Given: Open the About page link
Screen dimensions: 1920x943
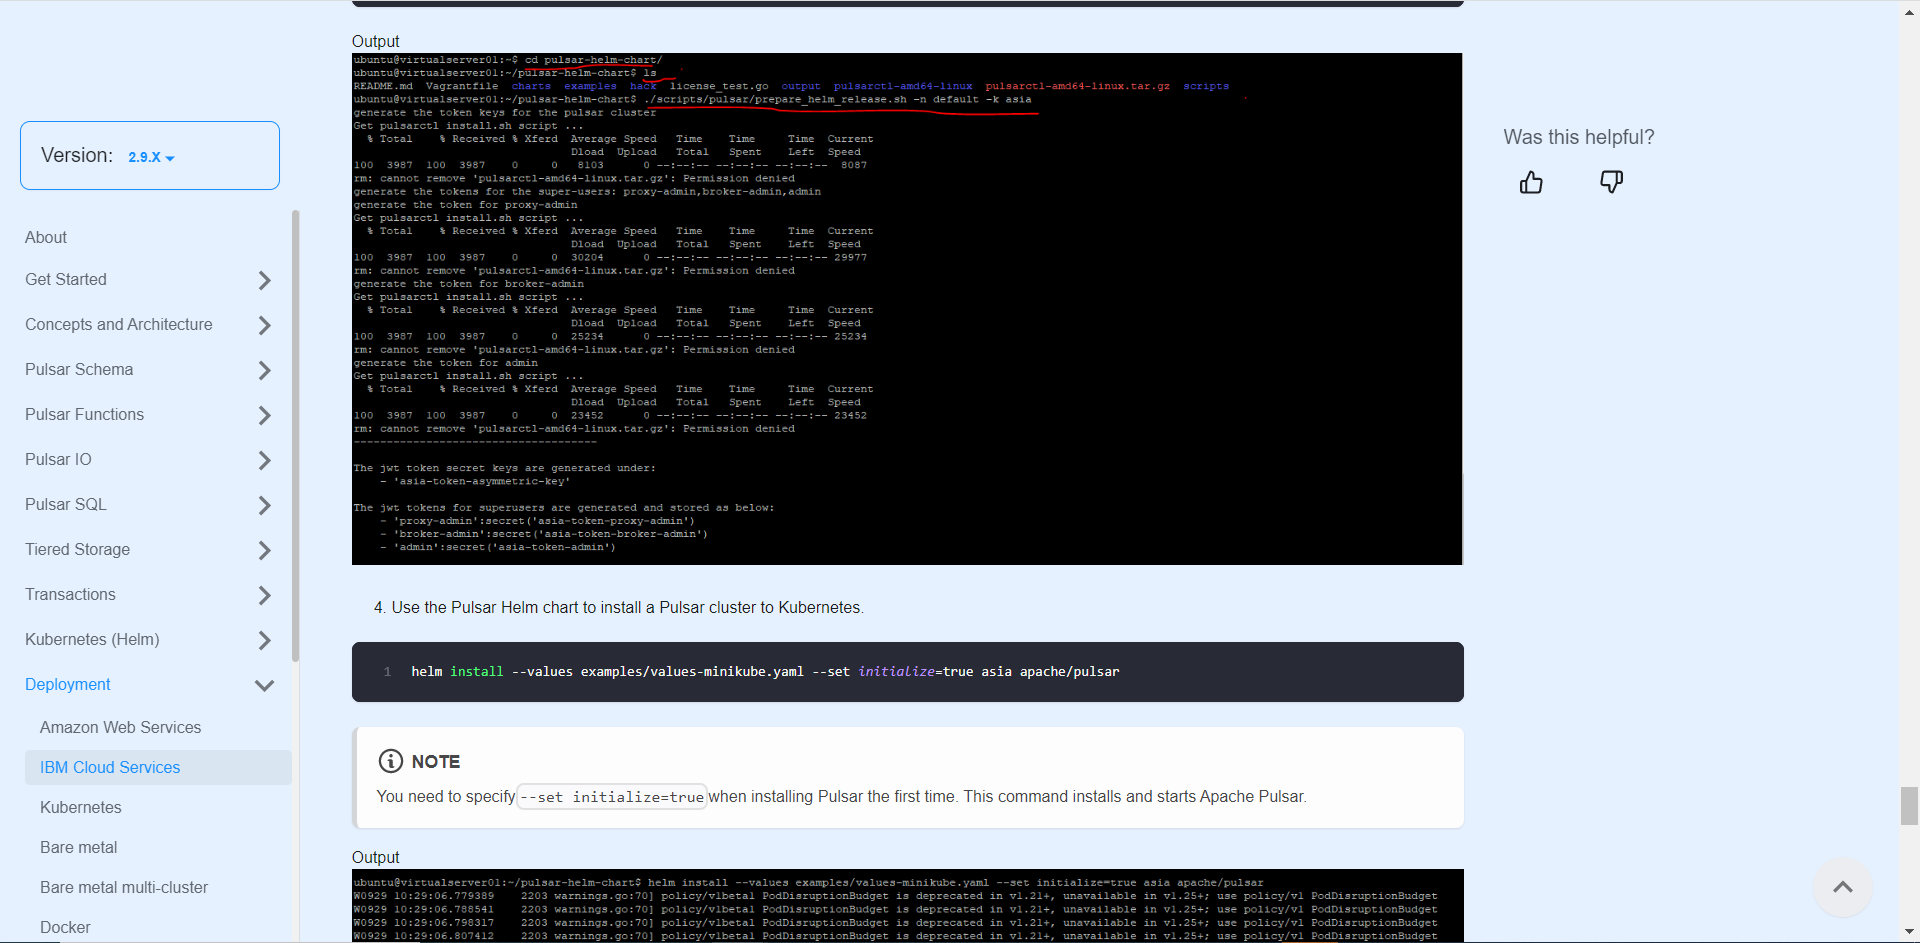Looking at the screenshot, I should (46, 237).
